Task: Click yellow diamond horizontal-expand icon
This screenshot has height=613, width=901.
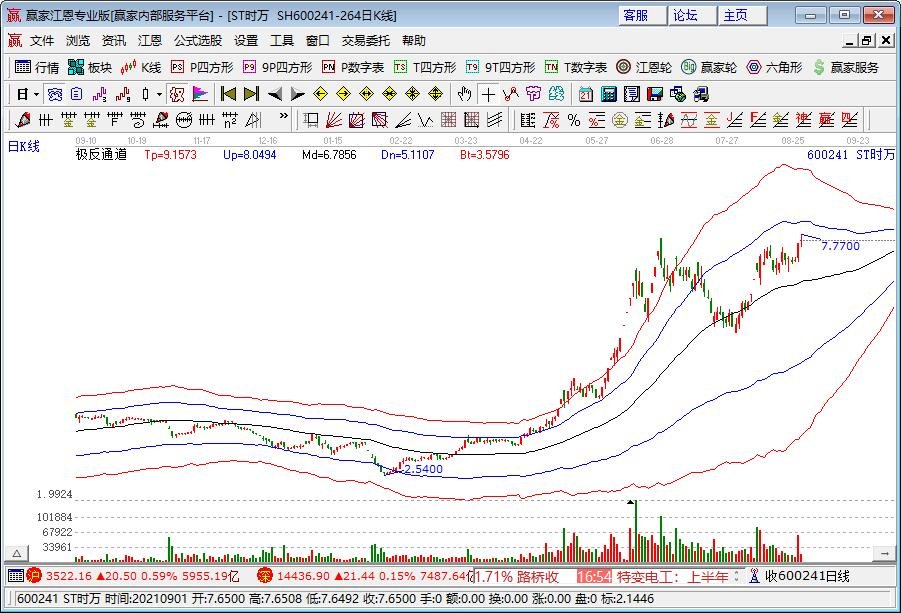Action: click(x=367, y=94)
